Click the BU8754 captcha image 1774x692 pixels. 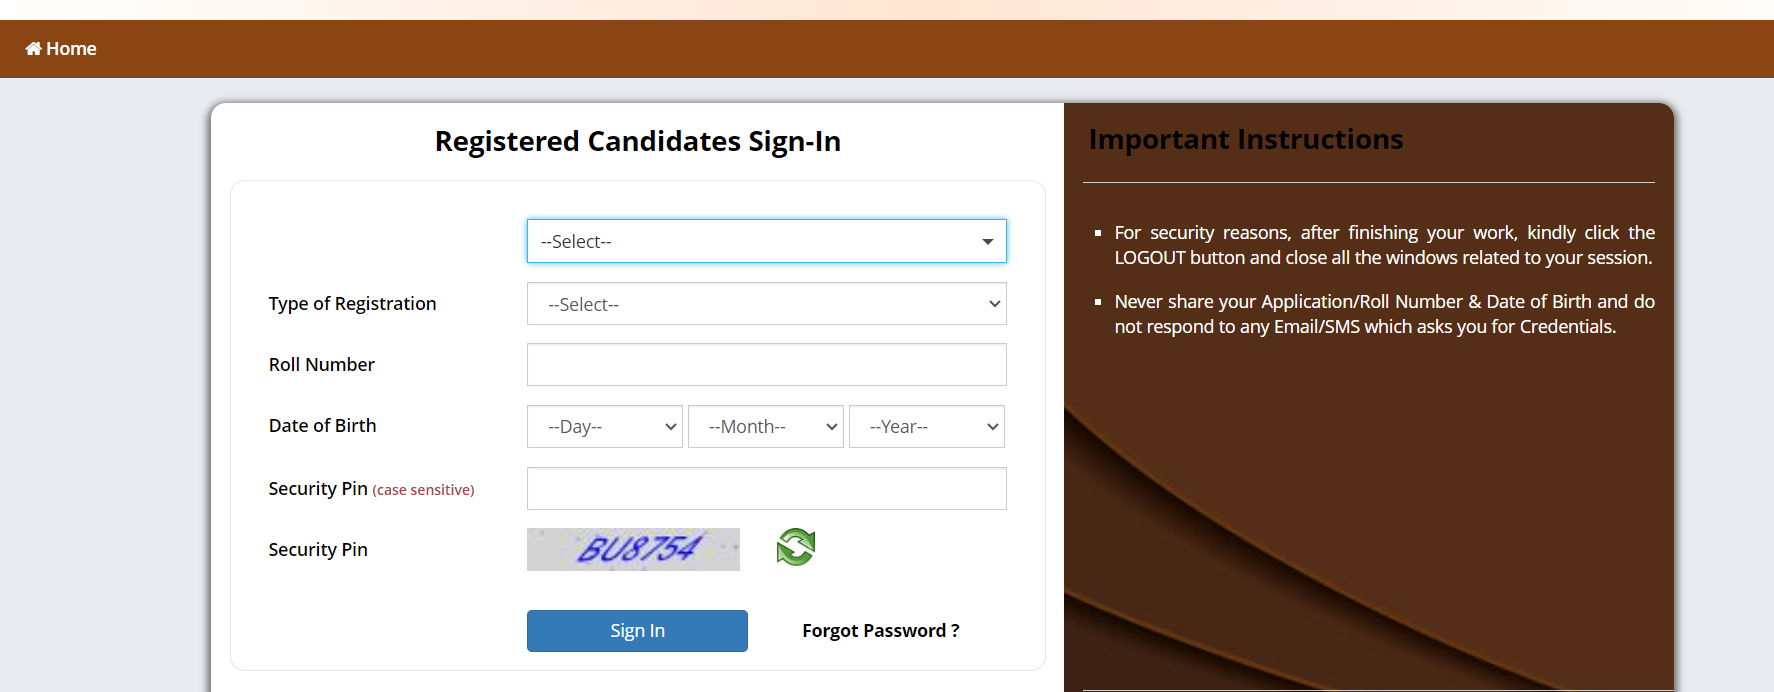coord(633,549)
